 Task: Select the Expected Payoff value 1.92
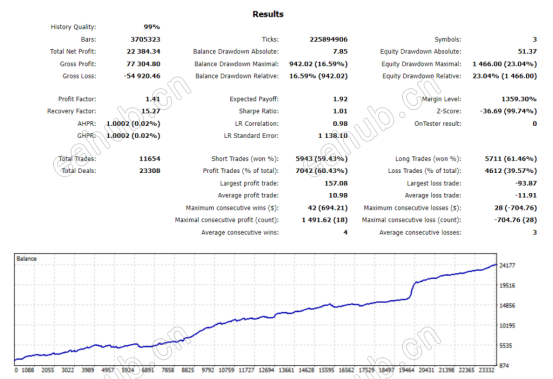(340, 99)
